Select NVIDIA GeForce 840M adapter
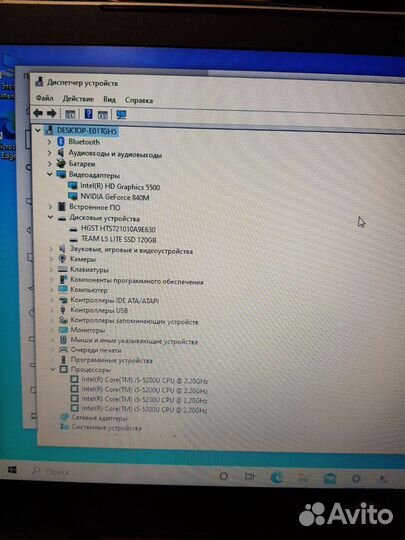This screenshot has height=540, width=405. point(115,197)
